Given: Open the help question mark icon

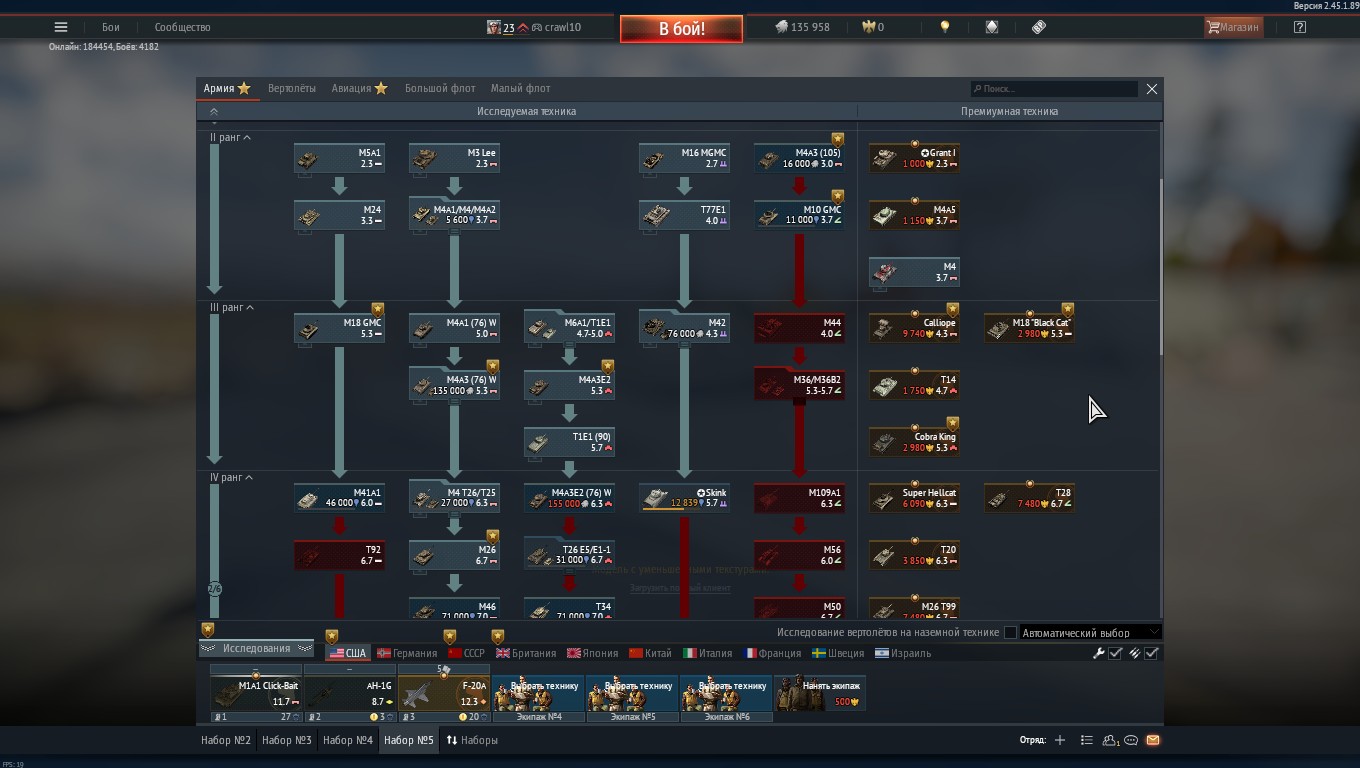Looking at the screenshot, I should pos(1299,27).
